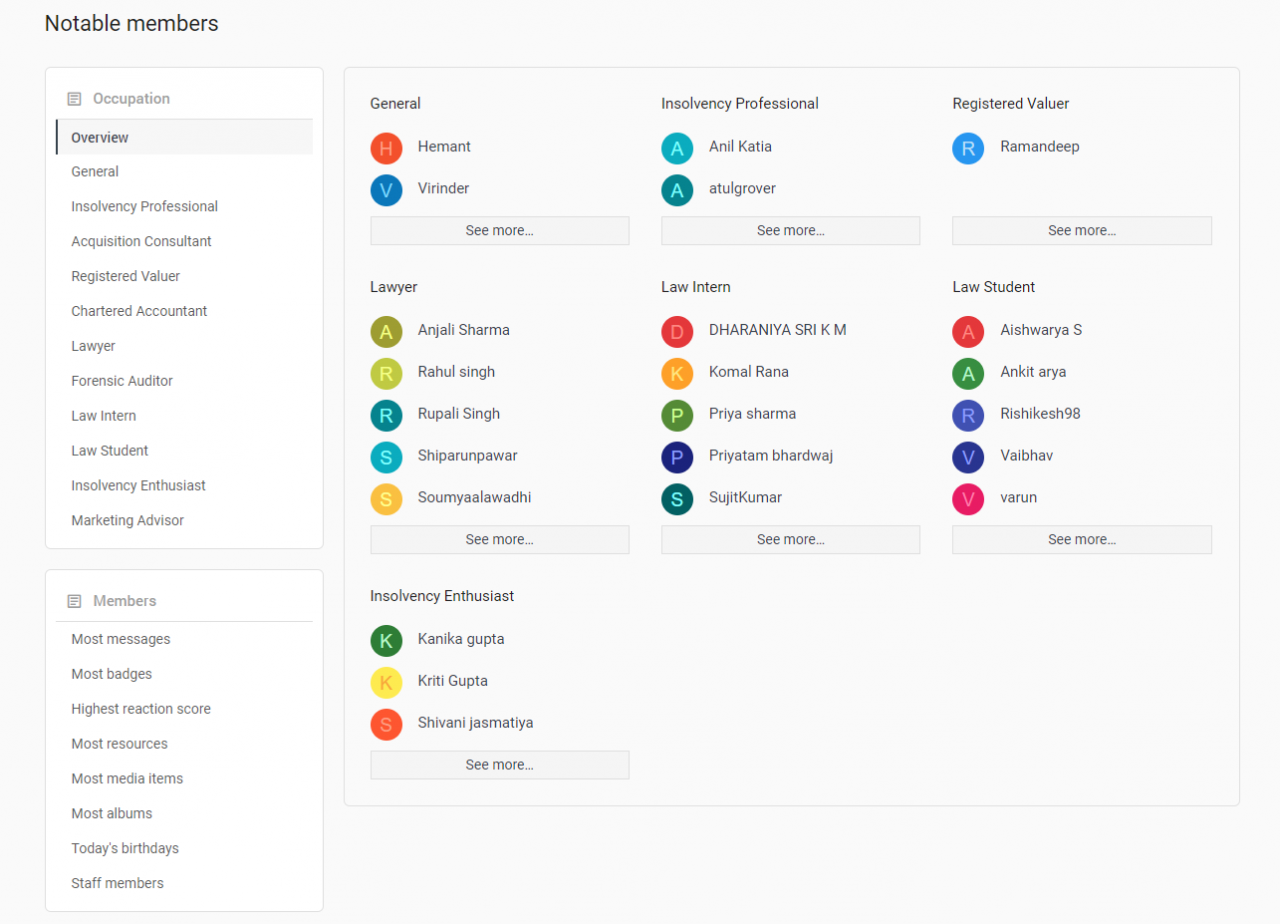Expand See more under Insolvency Enthusiast
This screenshot has width=1280, height=924.
click(499, 765)
